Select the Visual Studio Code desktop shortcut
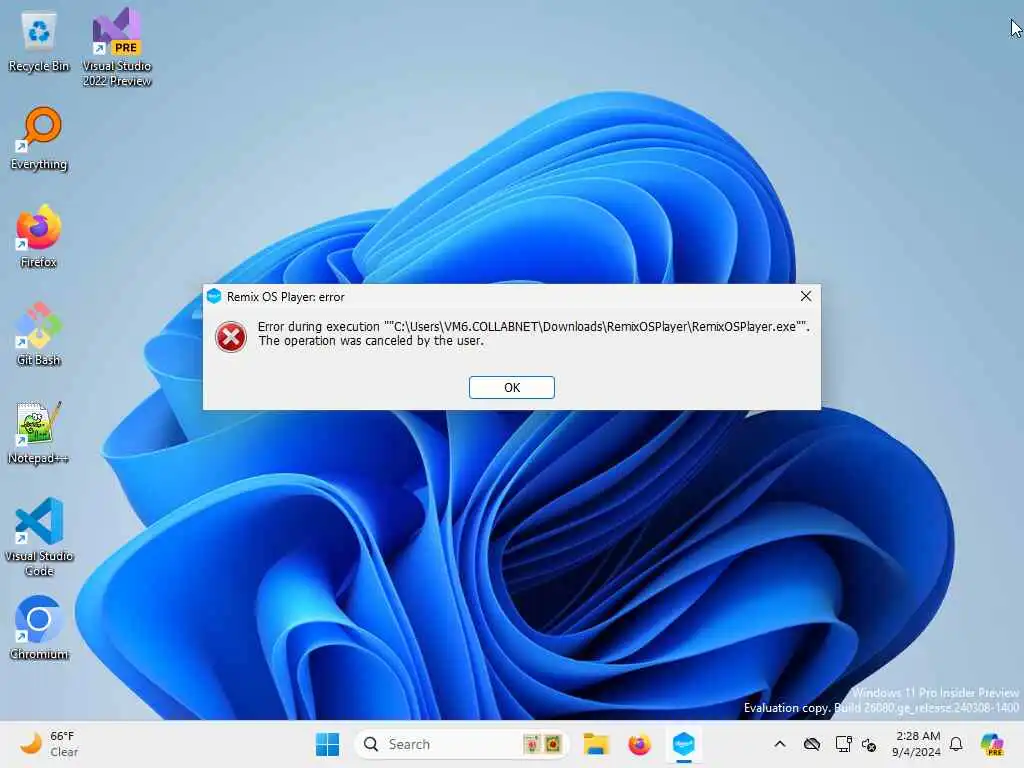 [x=39, y=537]
